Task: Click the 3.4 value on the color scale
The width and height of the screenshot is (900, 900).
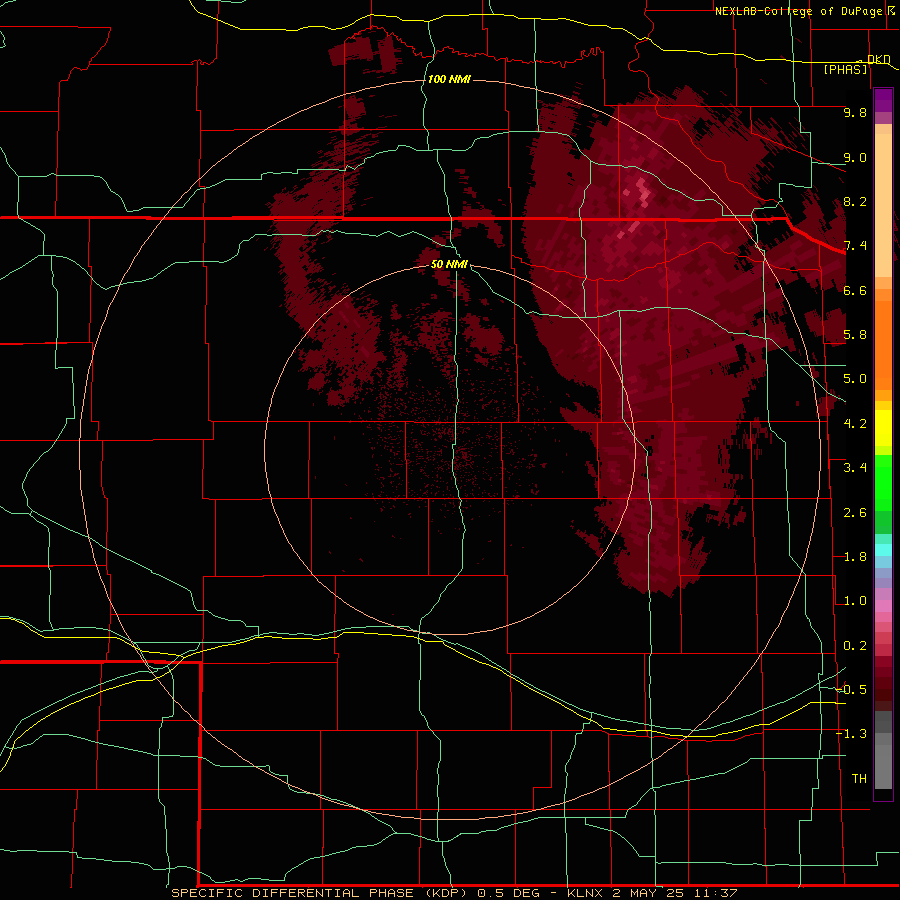Action: [855, 468]
